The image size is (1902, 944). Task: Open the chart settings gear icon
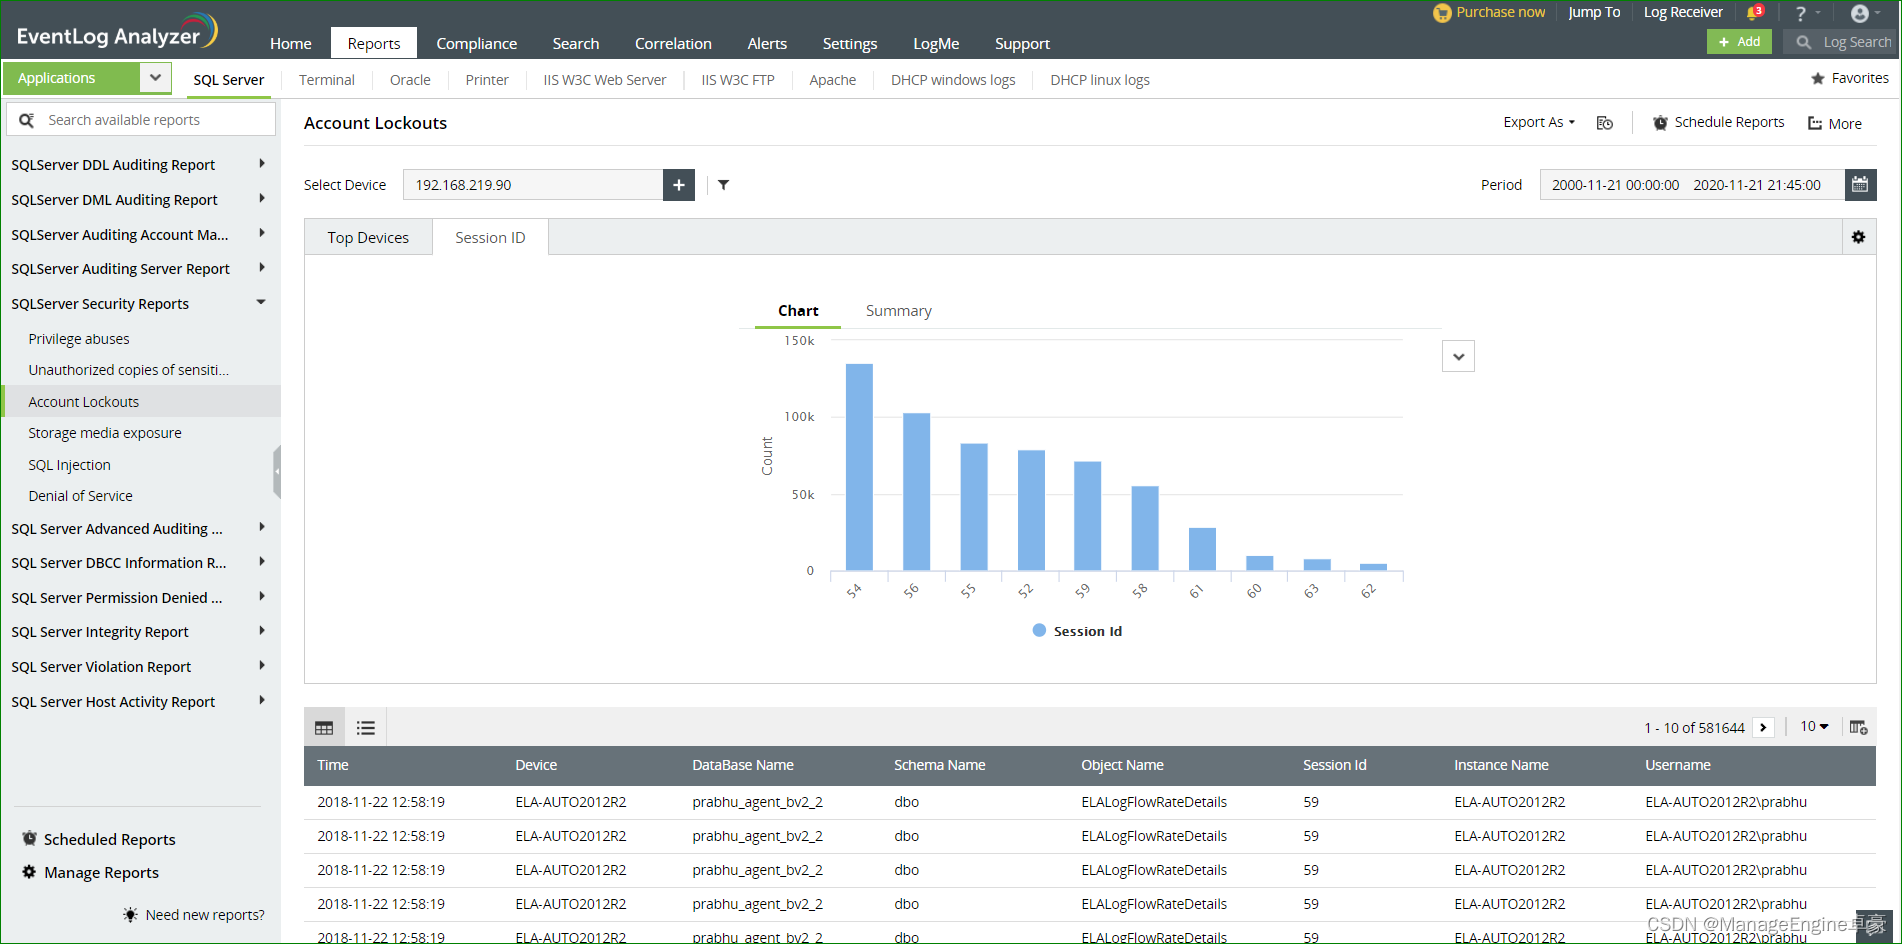click(1858, 237)
